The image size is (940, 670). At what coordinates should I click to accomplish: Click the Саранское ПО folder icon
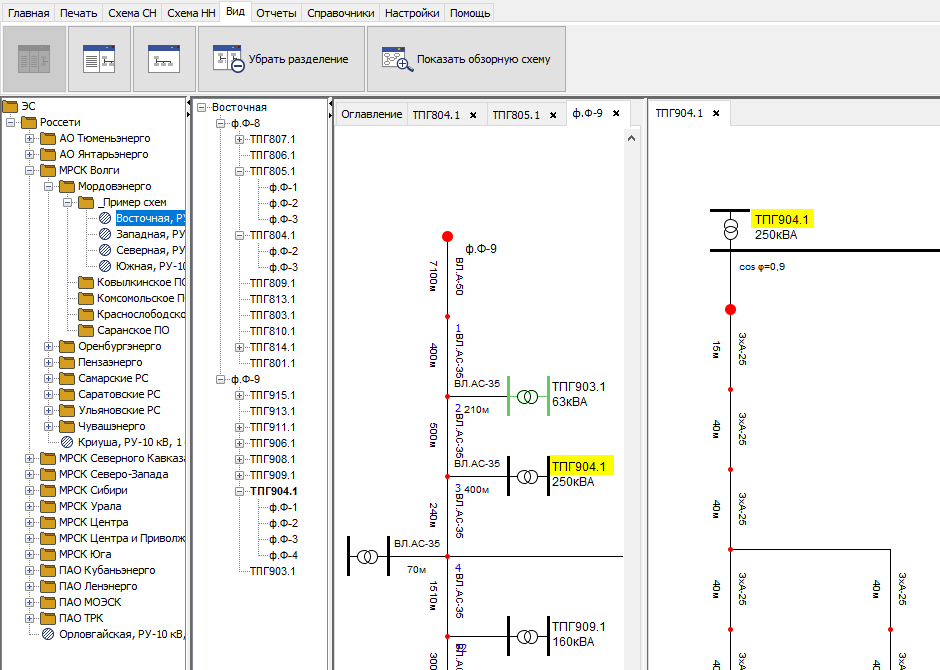[86, 330]
